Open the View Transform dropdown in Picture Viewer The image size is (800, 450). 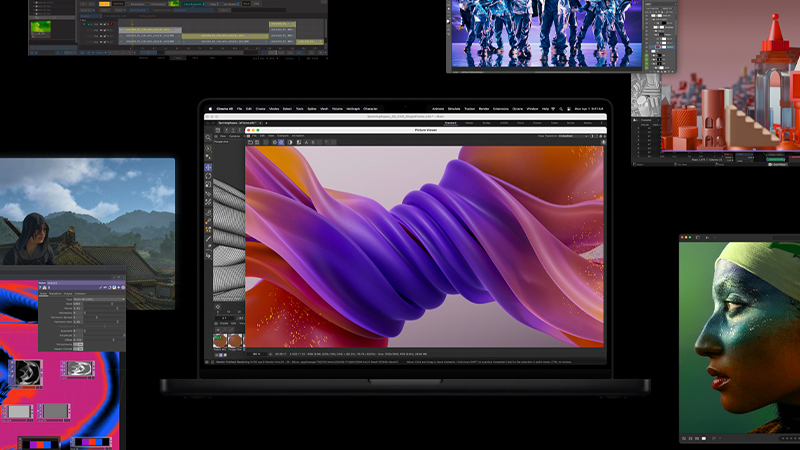(573, 136)
